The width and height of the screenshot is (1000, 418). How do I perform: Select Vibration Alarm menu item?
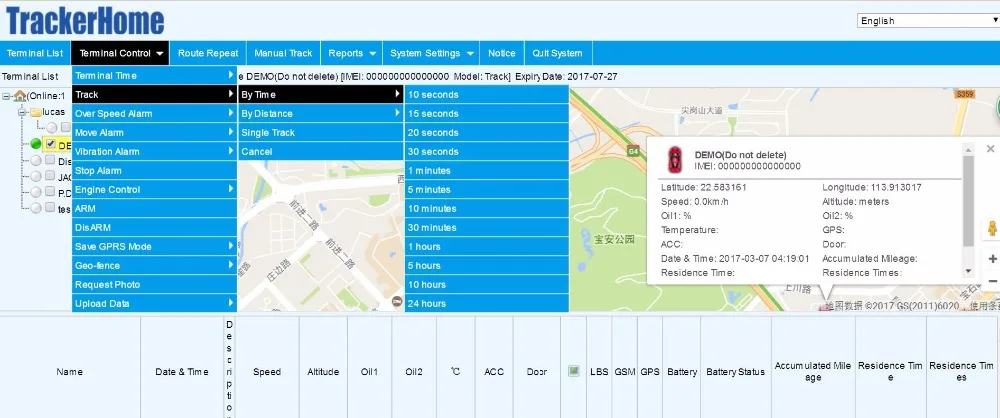coord(154,152)
